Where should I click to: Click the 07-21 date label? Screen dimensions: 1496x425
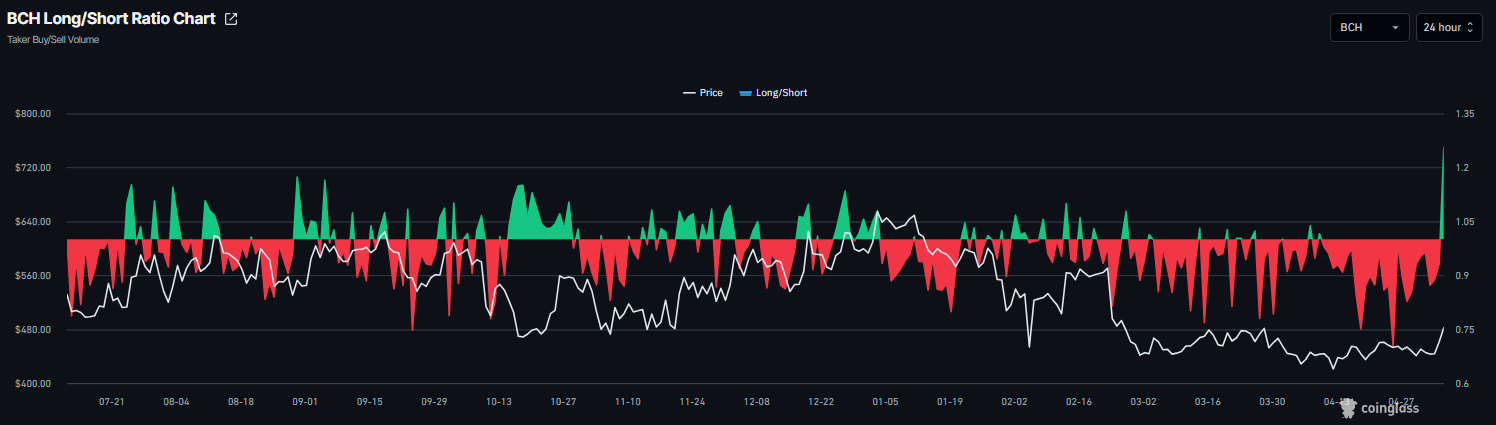click(x=112, y=402)
